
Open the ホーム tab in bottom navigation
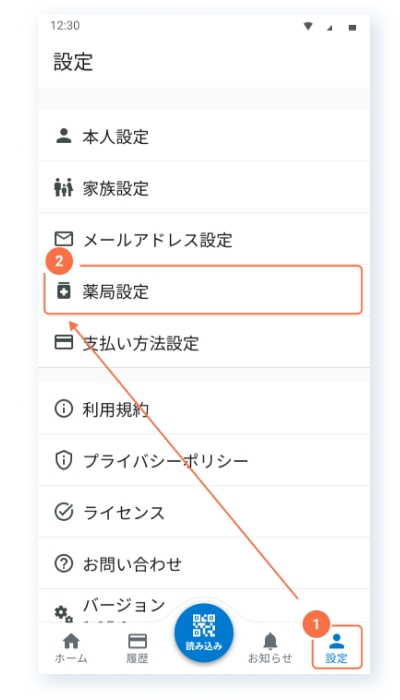coord(71,648)
